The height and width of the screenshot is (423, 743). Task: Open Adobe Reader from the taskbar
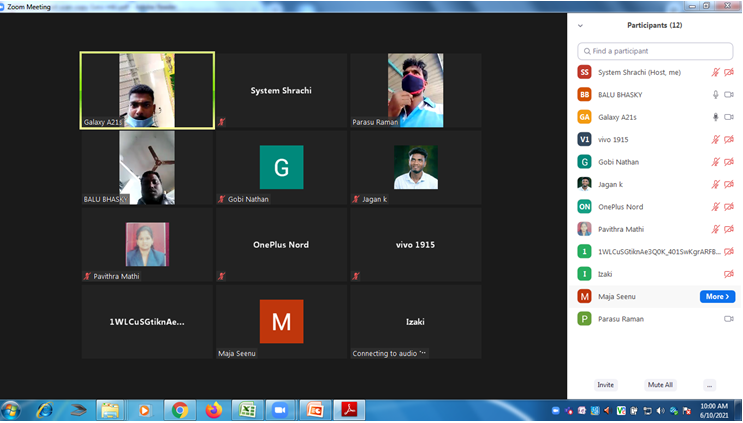click(349, 410)
